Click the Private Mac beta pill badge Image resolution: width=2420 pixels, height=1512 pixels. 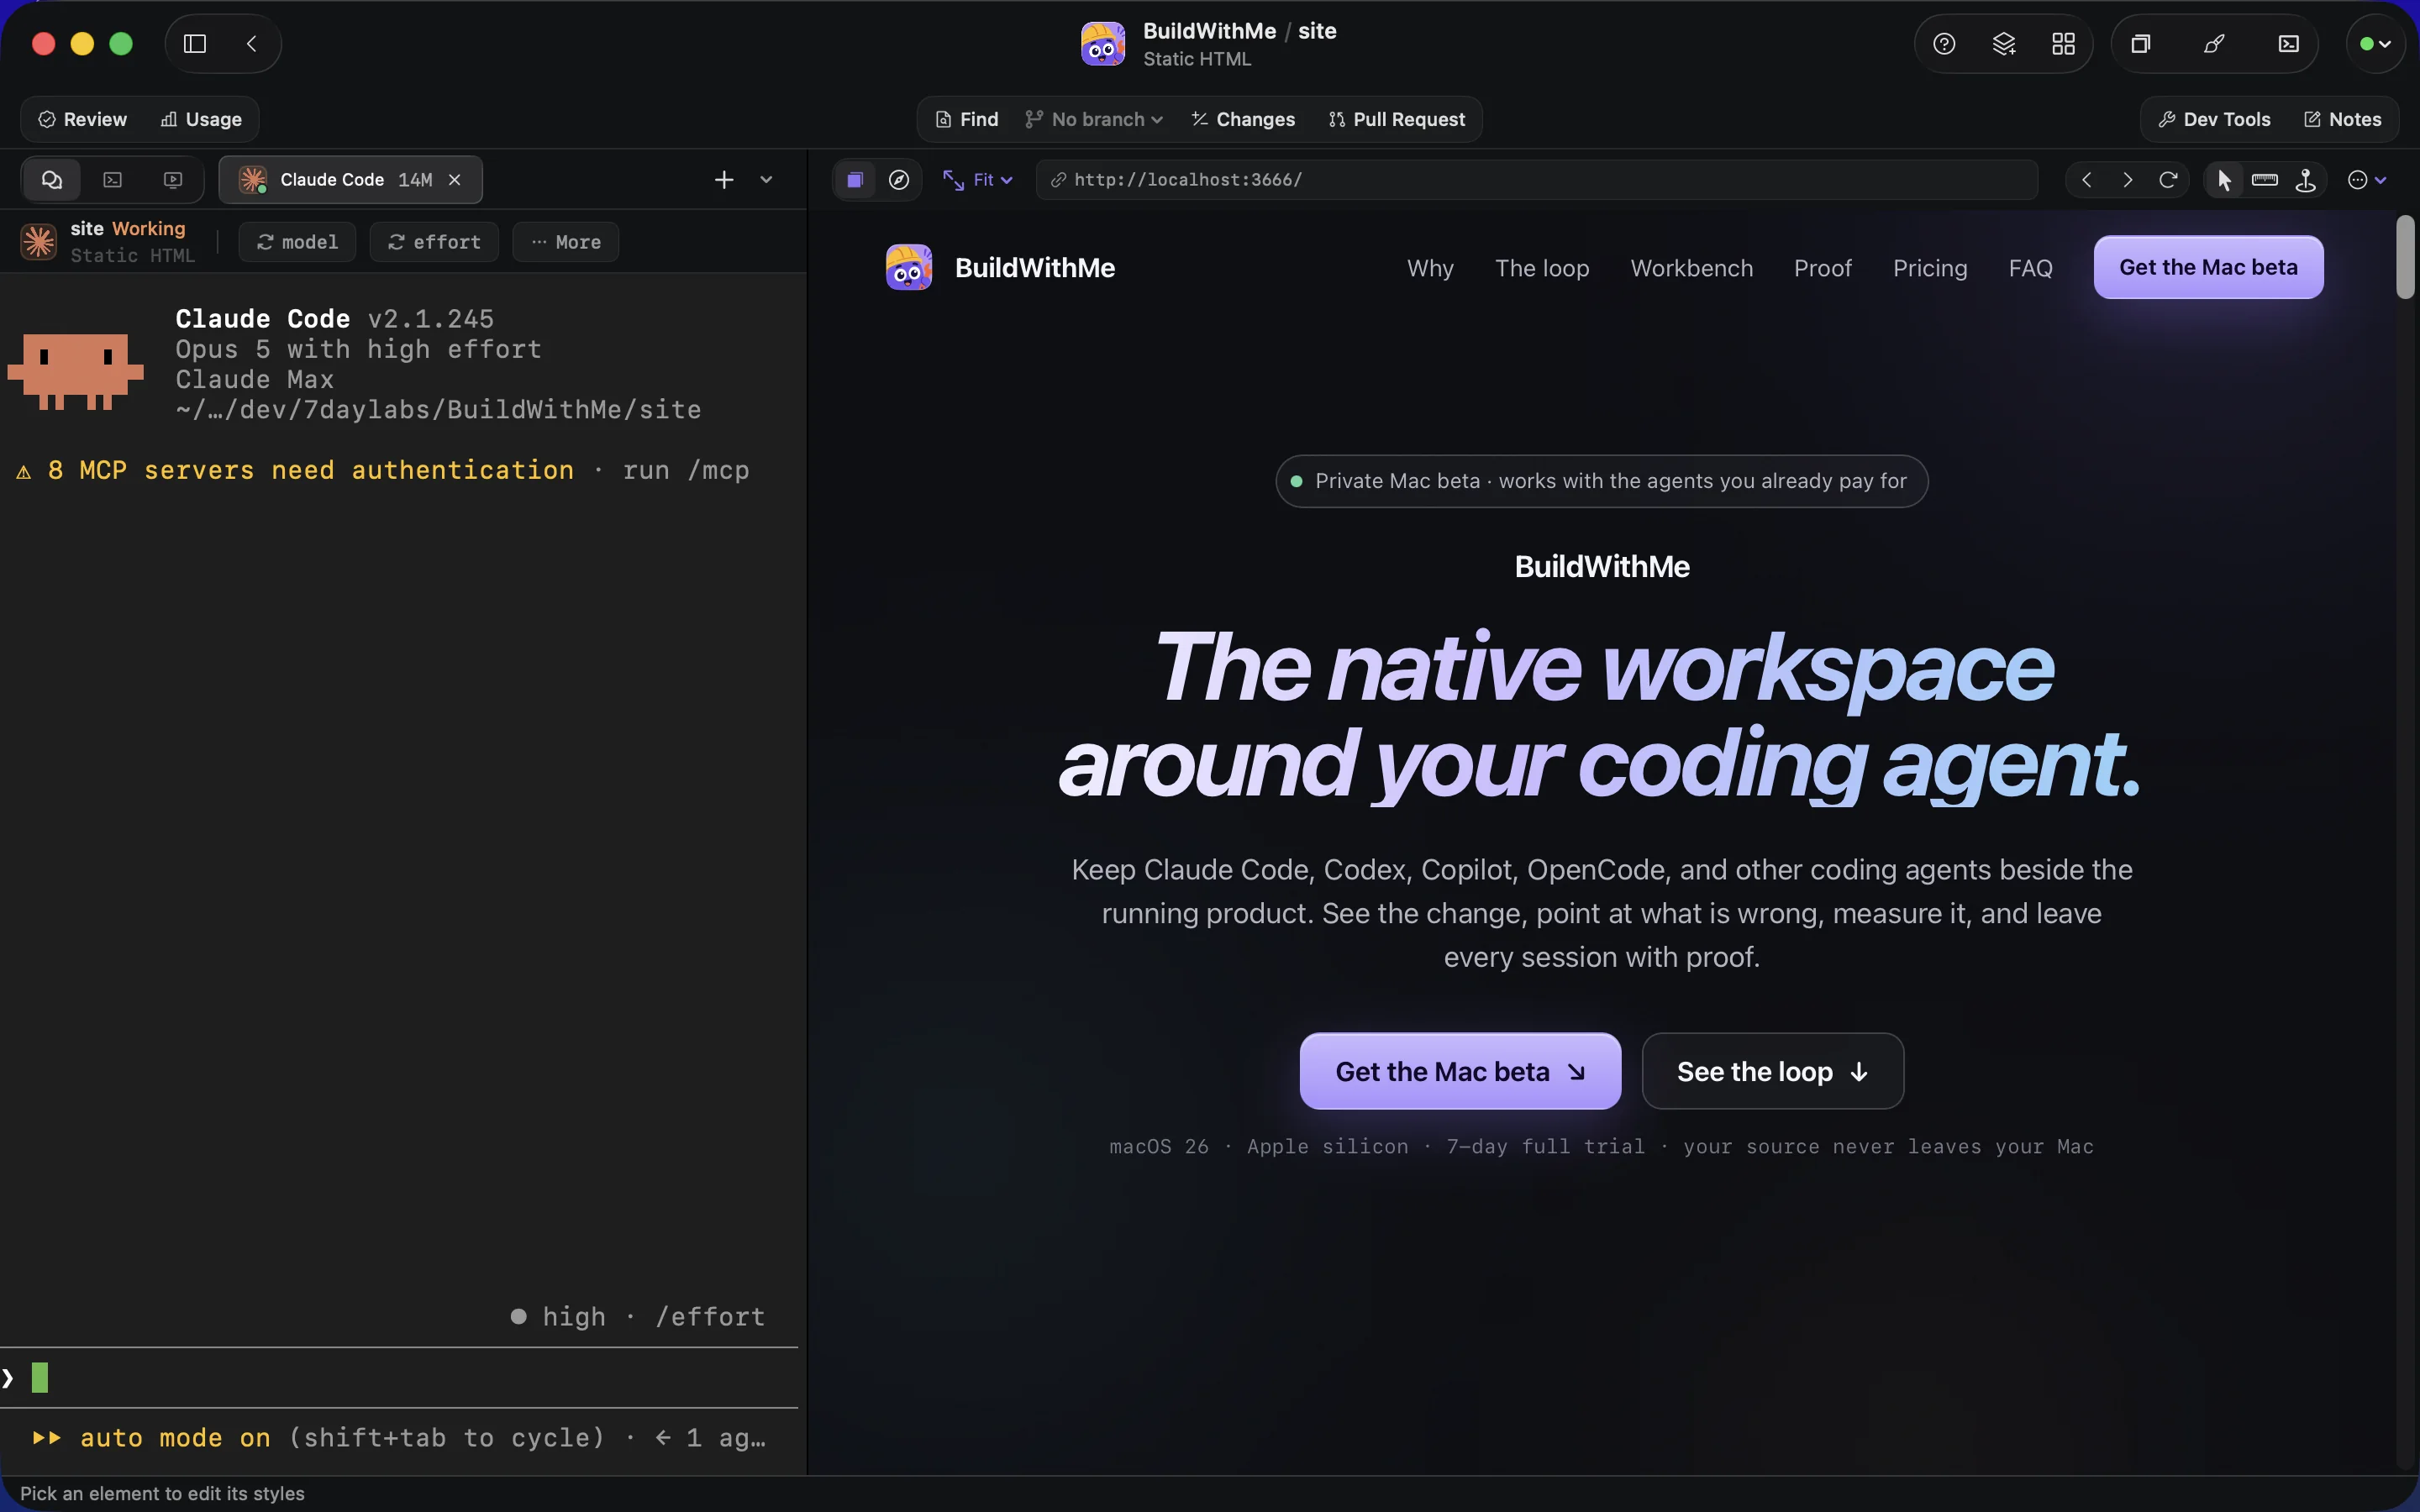1601,481
